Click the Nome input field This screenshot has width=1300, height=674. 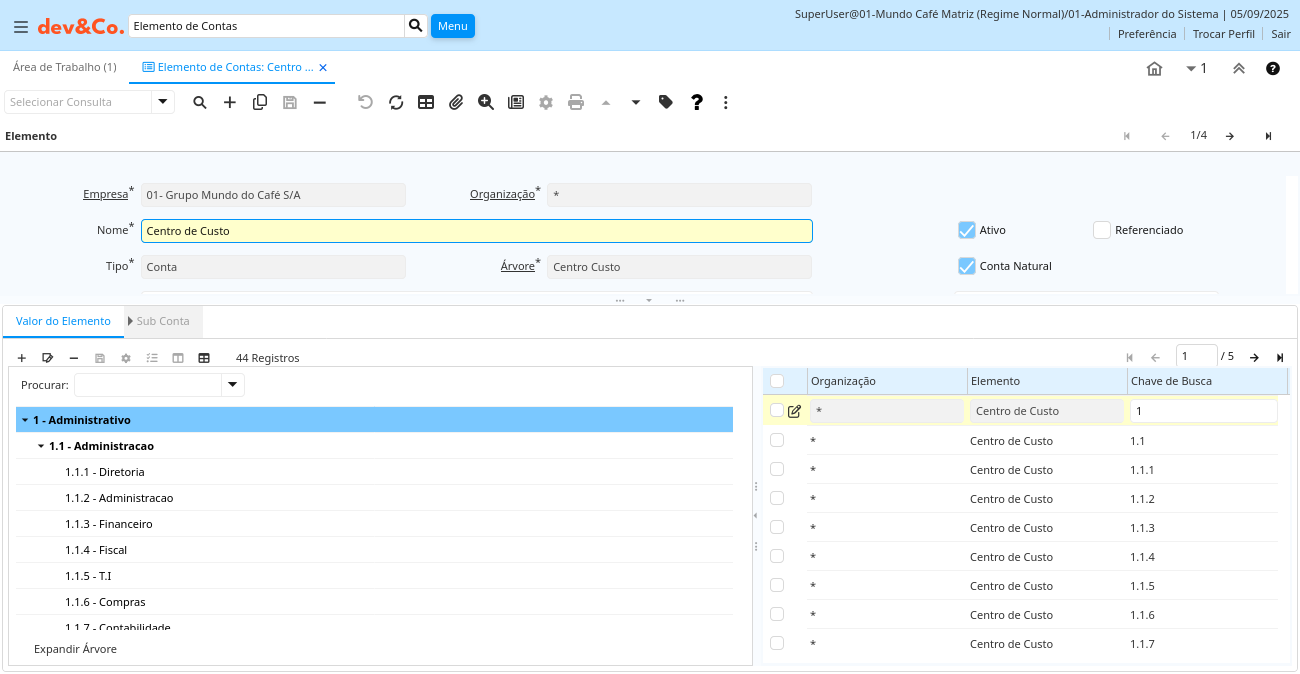click(476, 231)
